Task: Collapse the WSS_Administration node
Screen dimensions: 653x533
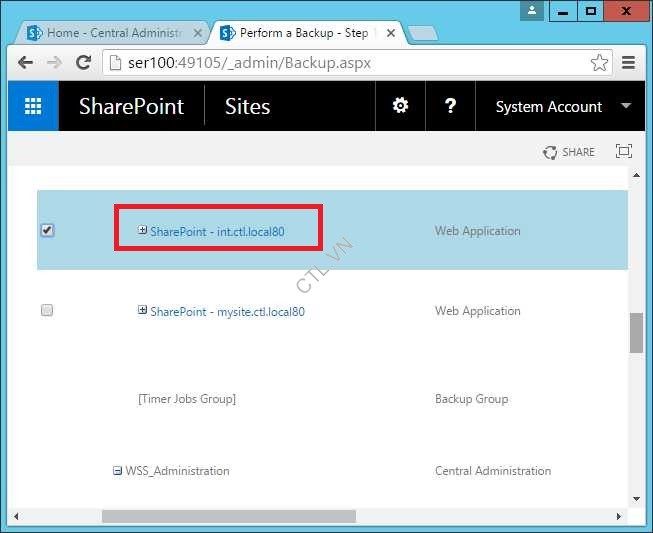Action: [x=117, y=471]
